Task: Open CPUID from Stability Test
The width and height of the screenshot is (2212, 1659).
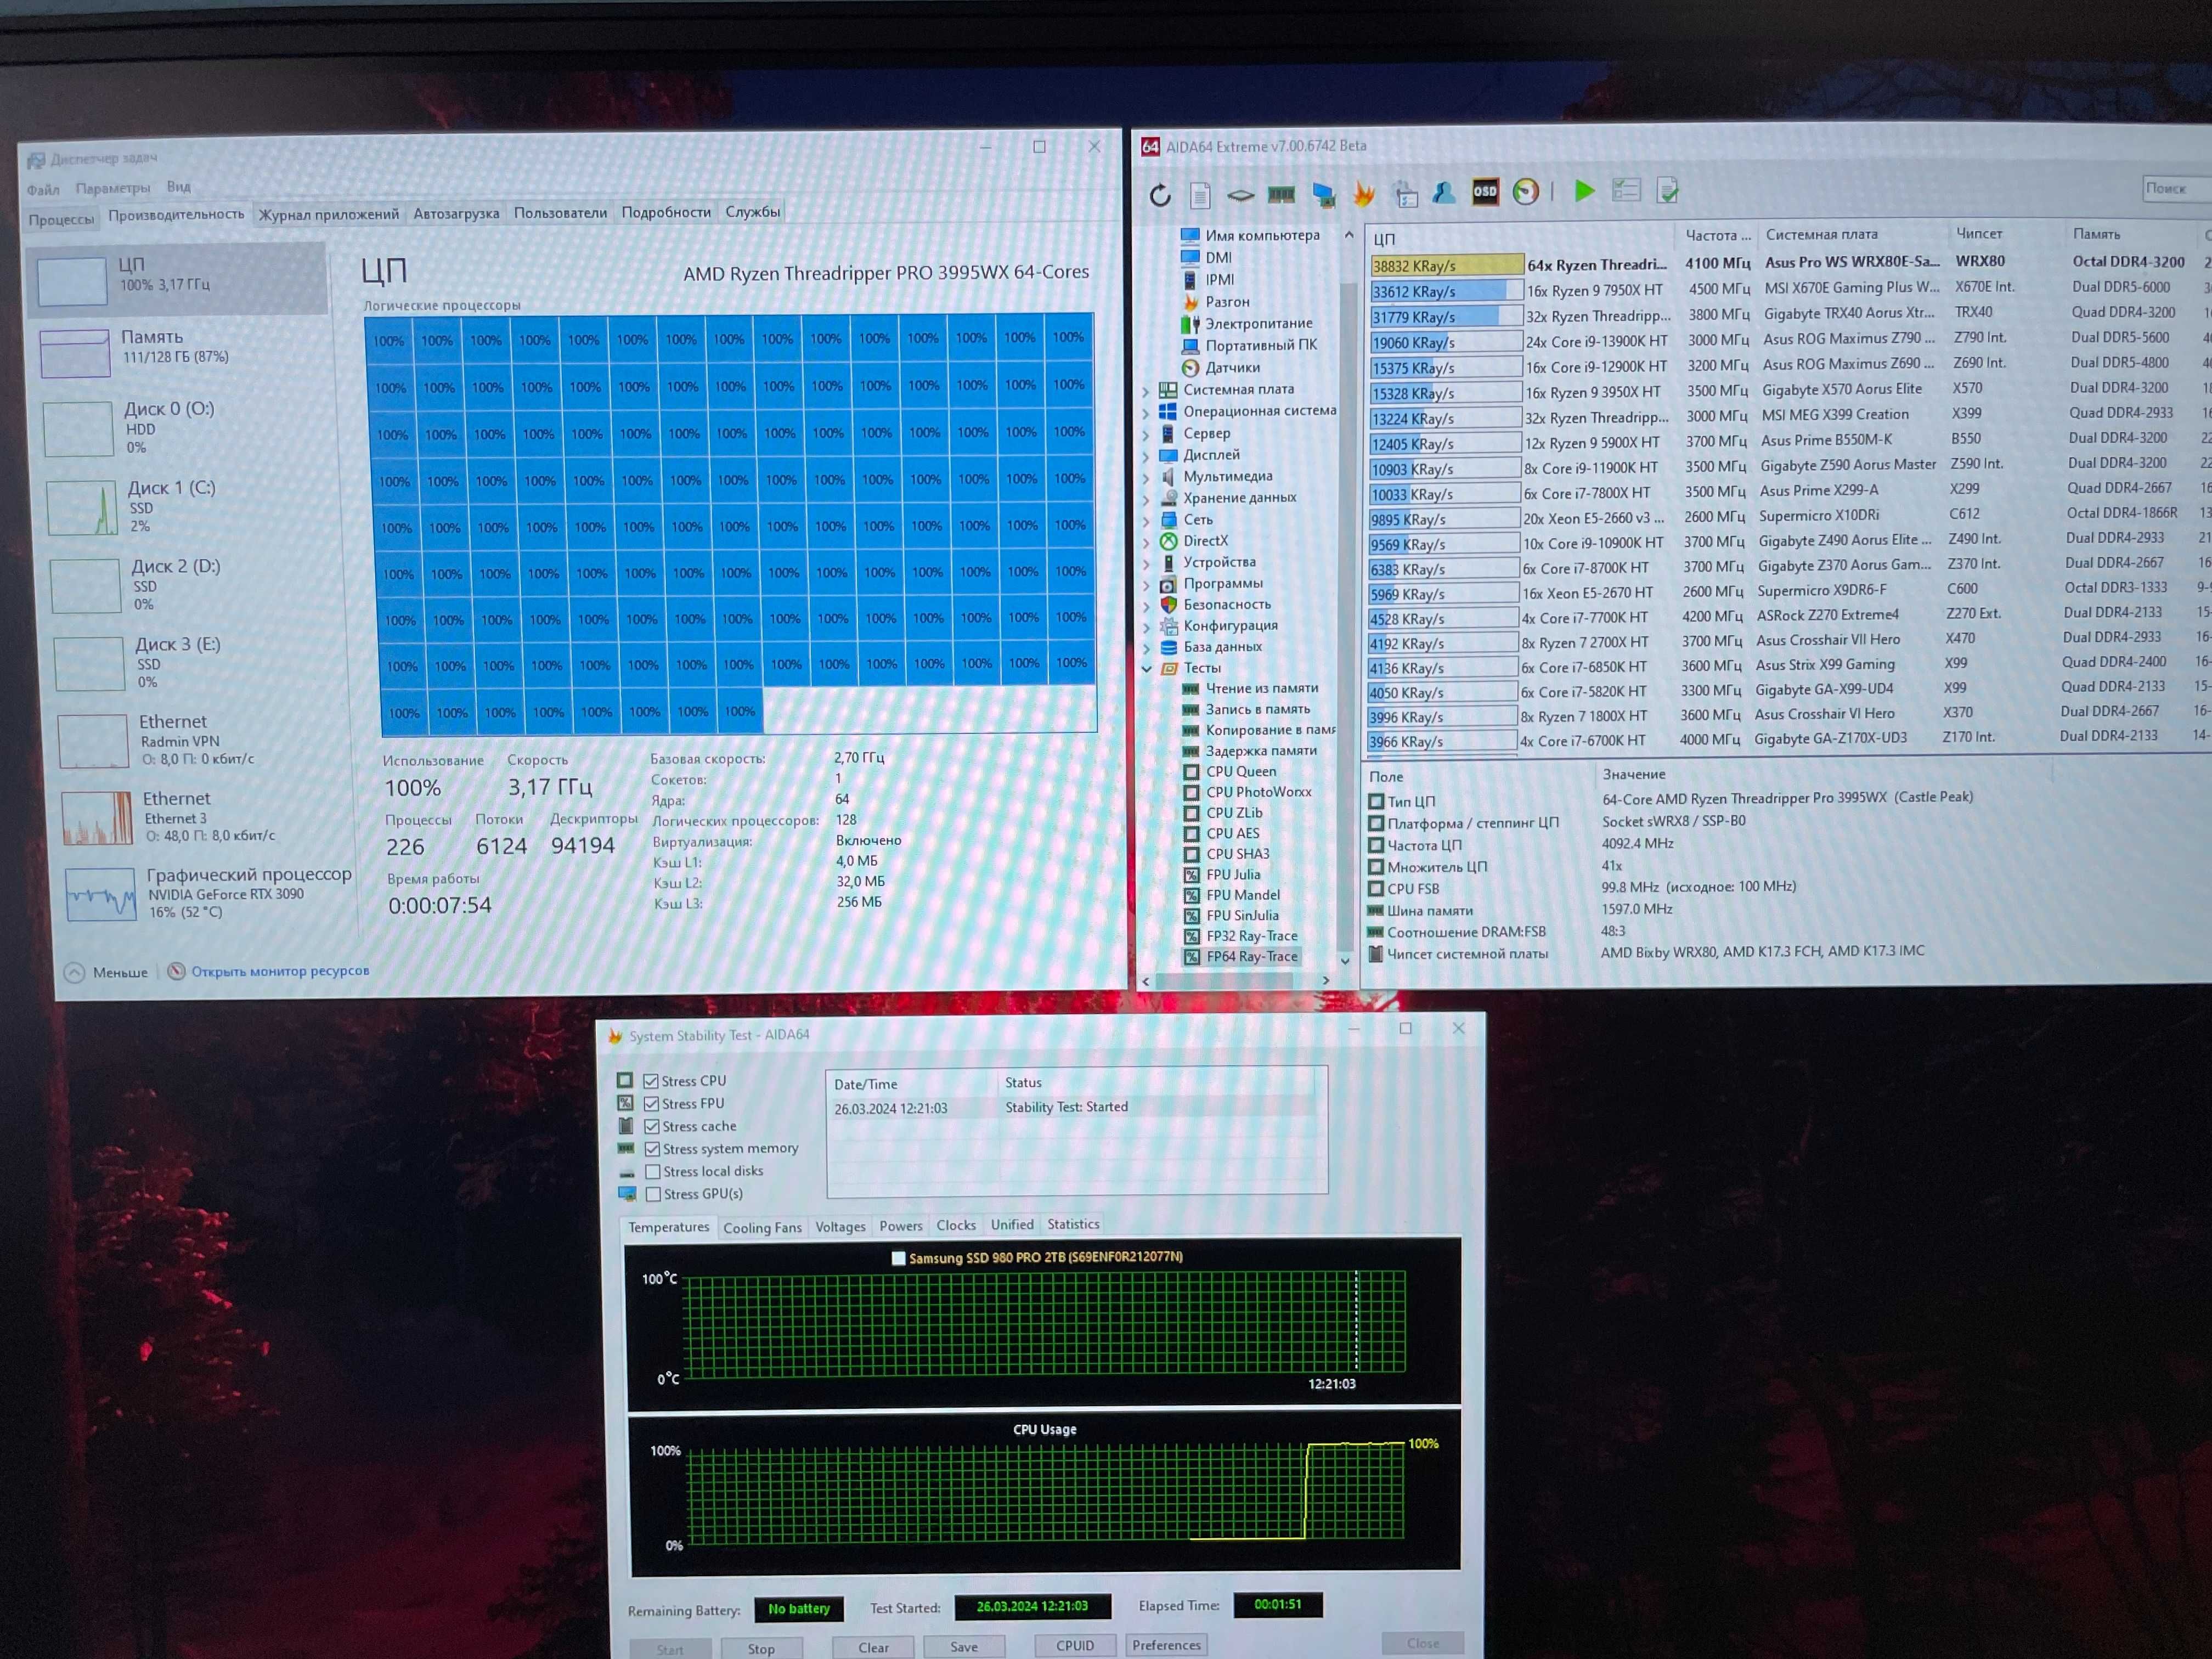Action: coord(1075,1645)
